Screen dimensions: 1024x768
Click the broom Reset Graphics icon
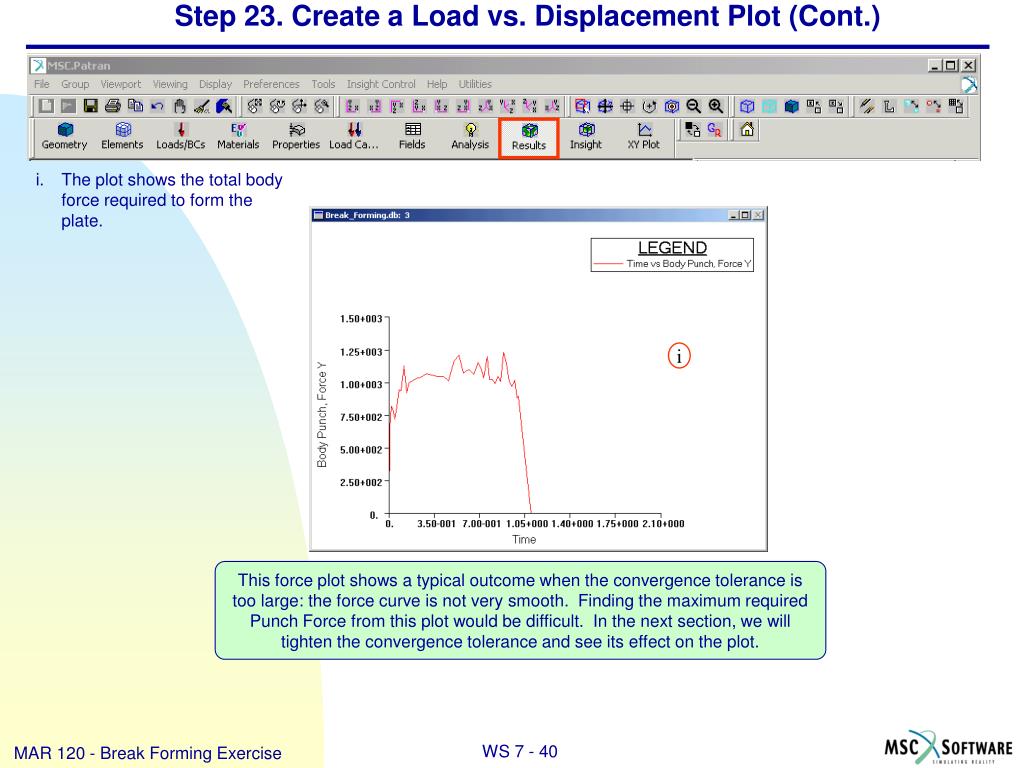[202, 105]
